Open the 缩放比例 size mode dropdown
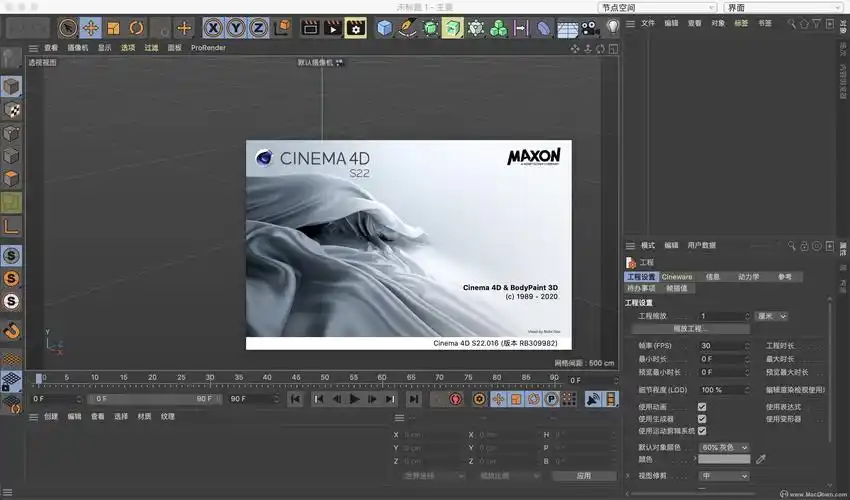Viewport: 850px width, 500px height. click(x=509, y=476)
